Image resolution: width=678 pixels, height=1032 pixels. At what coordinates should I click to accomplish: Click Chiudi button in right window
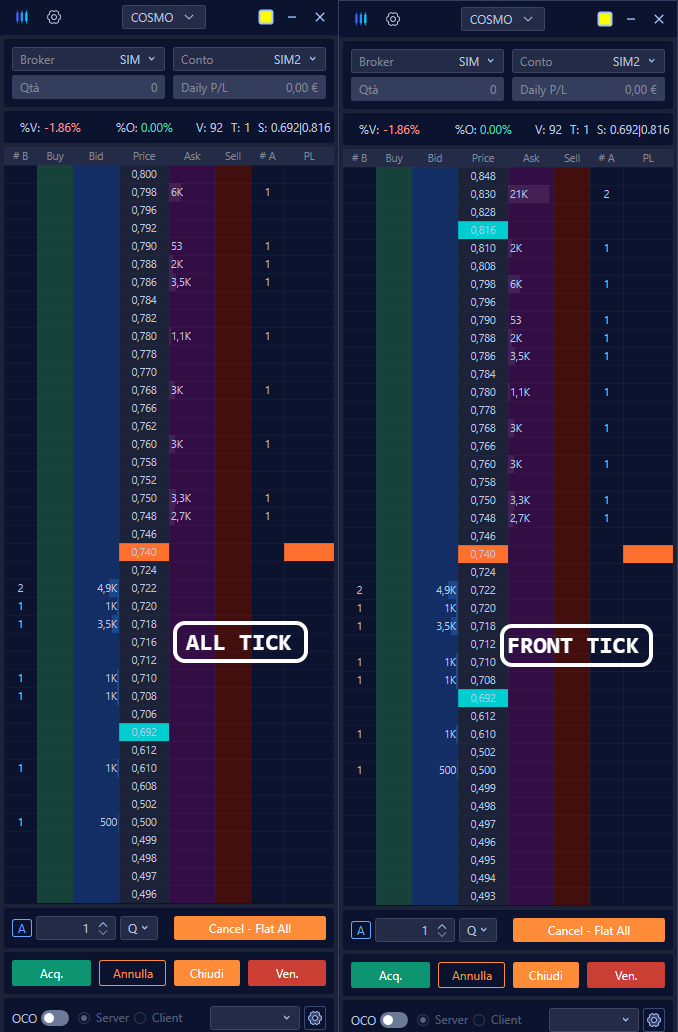pyautogui.click(x=546, y=975)
